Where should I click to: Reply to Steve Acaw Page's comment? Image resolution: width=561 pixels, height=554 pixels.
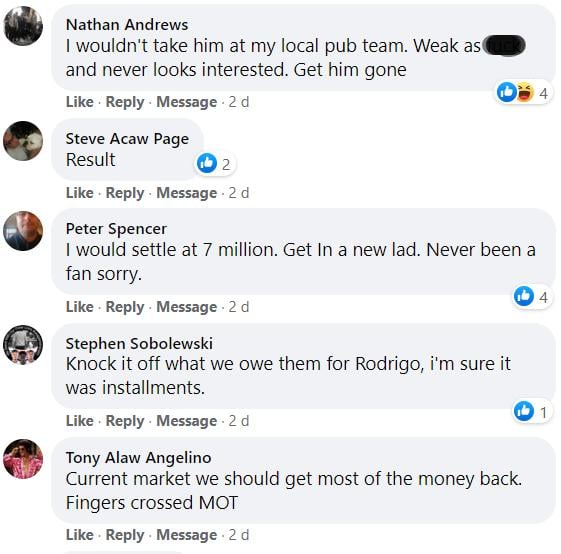[x=125, y=193]
